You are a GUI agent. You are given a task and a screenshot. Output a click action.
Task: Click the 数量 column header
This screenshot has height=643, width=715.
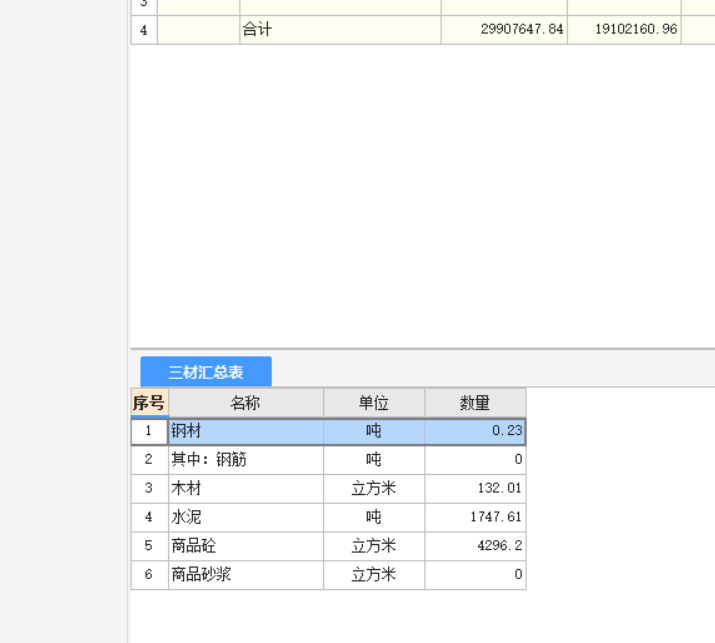[x=475, y=403]
